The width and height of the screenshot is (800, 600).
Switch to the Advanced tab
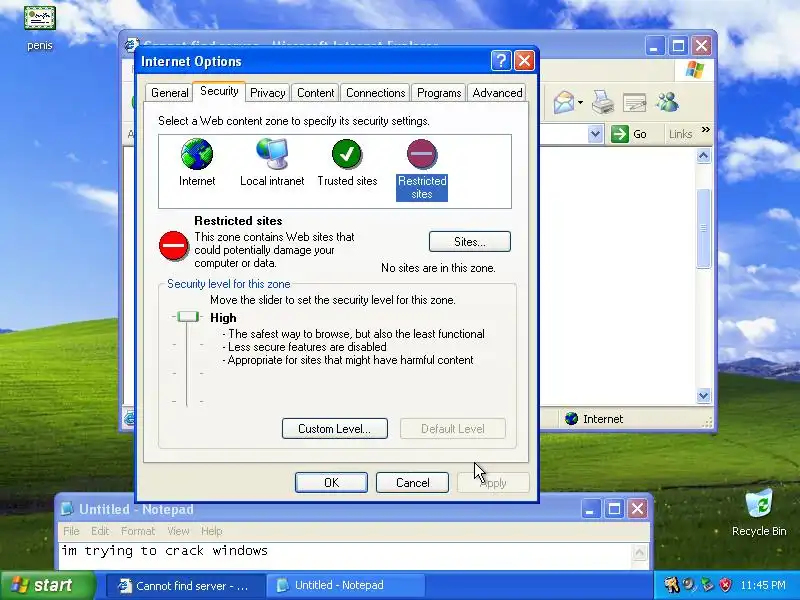coord(497,93)
